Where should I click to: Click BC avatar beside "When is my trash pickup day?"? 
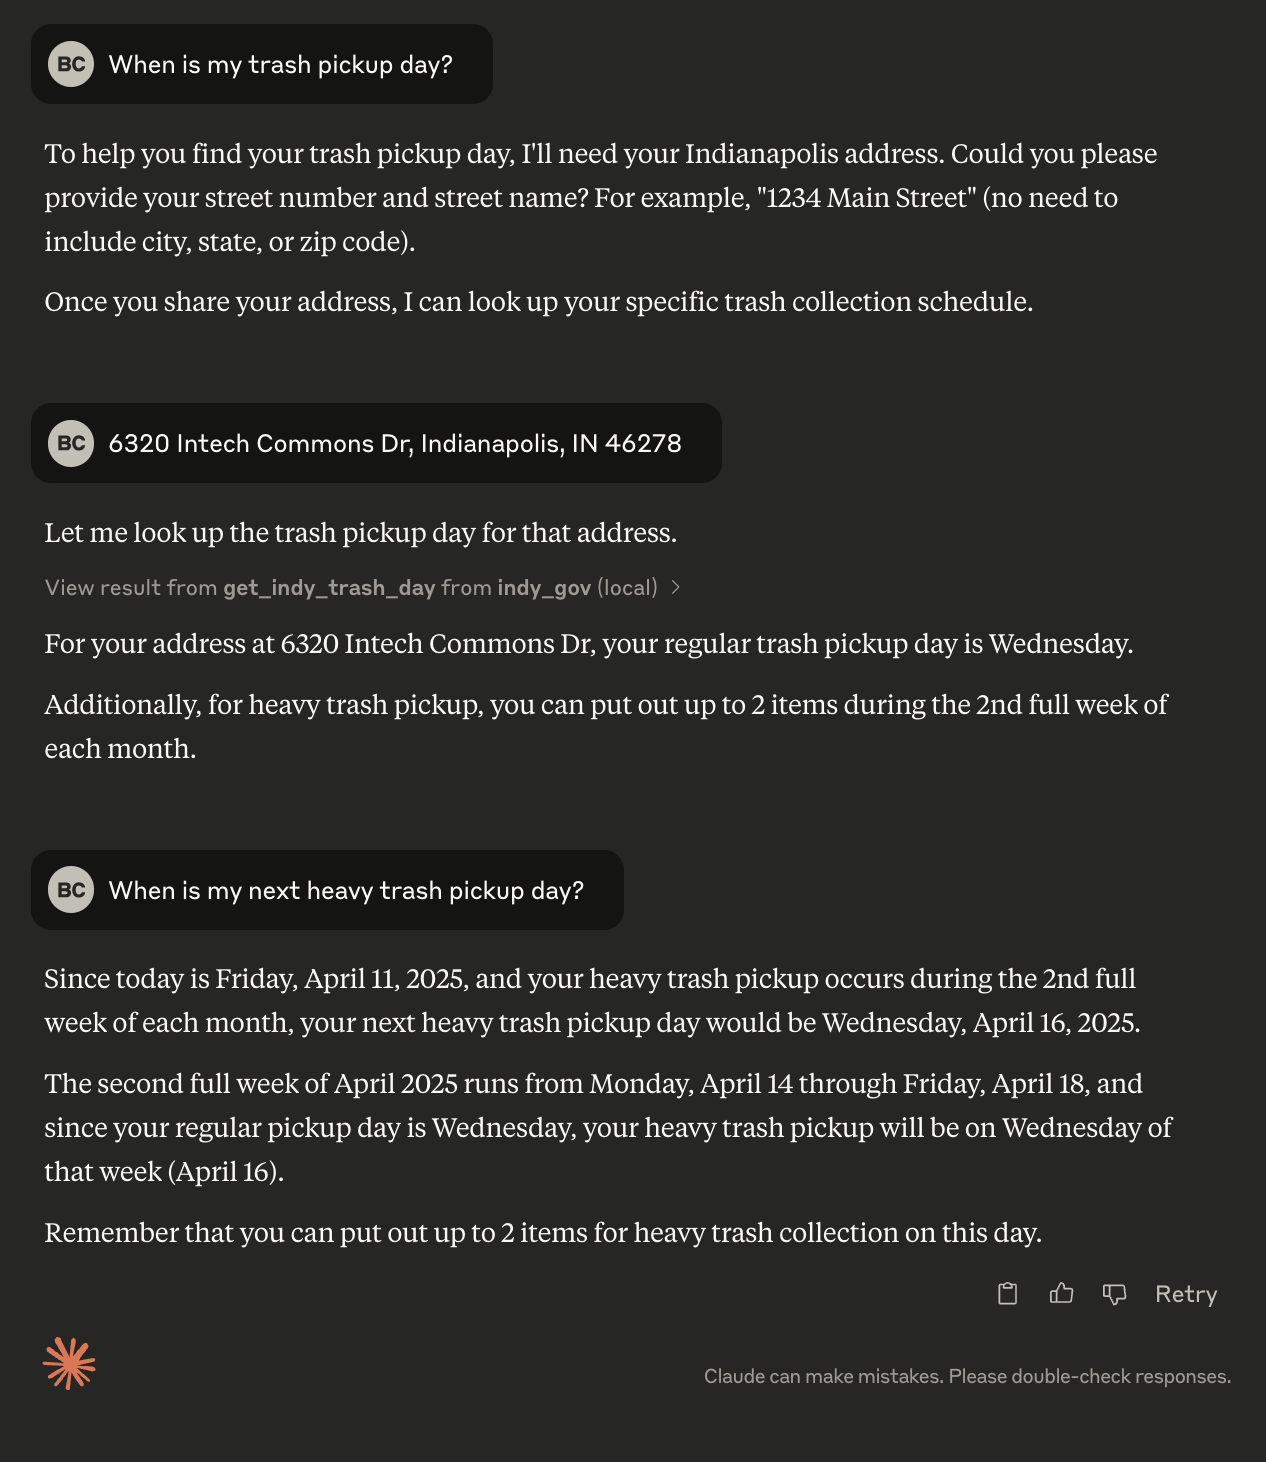coord(71,65)
